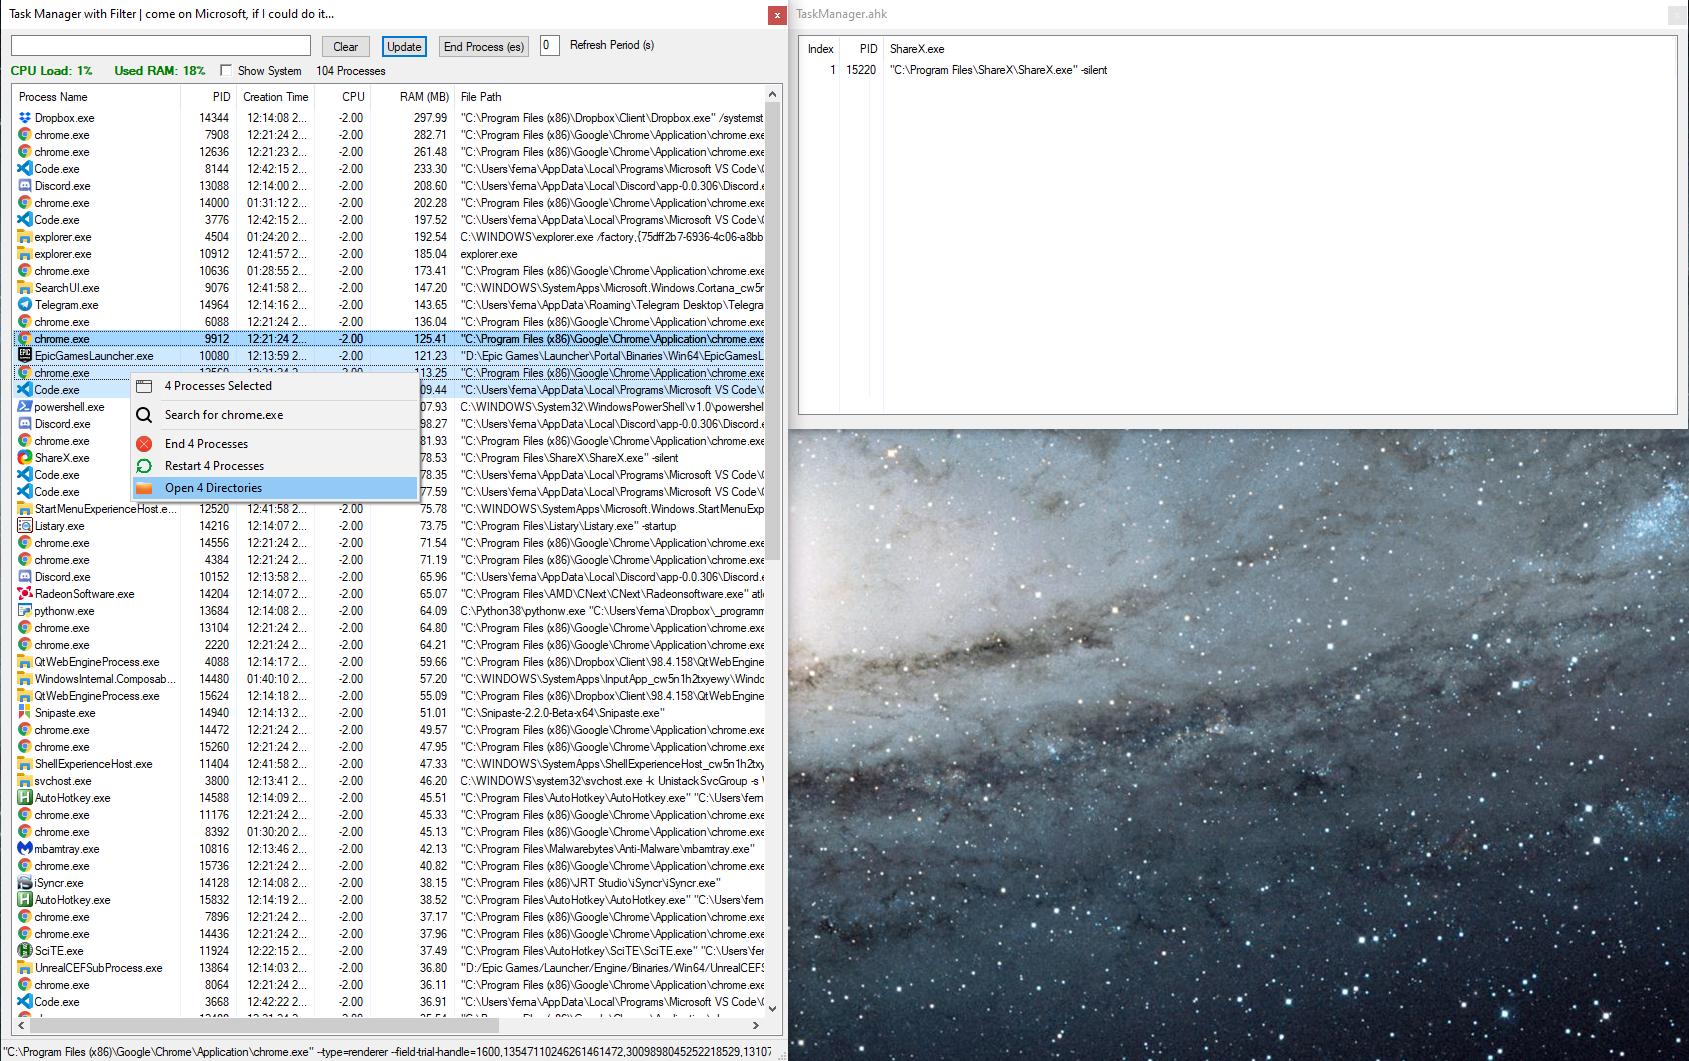Click the powershell.exe process icon
Viewport: 1689px width, 1061px height.
[x=25, y=407]
